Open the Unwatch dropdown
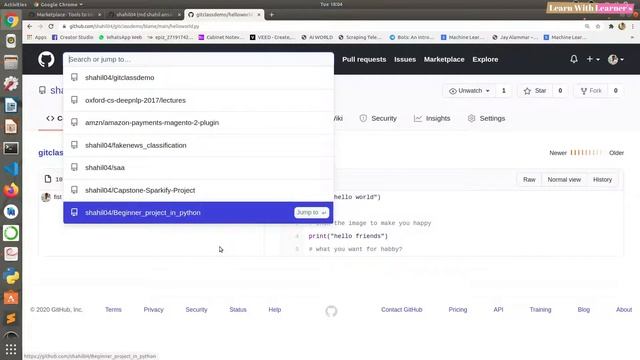 (x=469, y=91)
